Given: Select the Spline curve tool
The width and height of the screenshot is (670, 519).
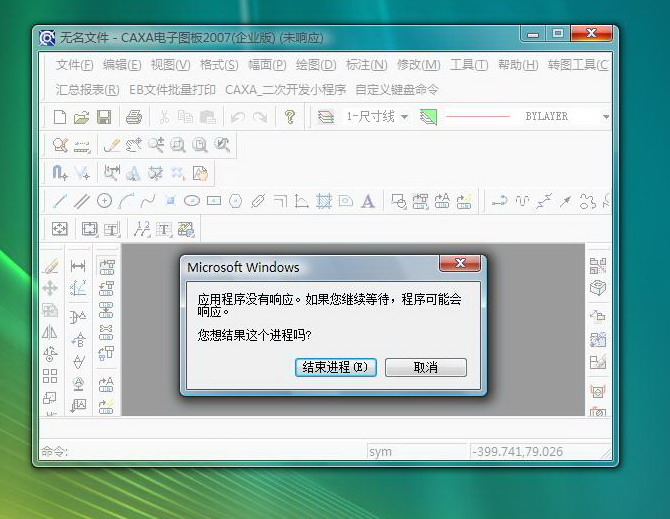Looking at the screenshot, I should click(148, 201).
